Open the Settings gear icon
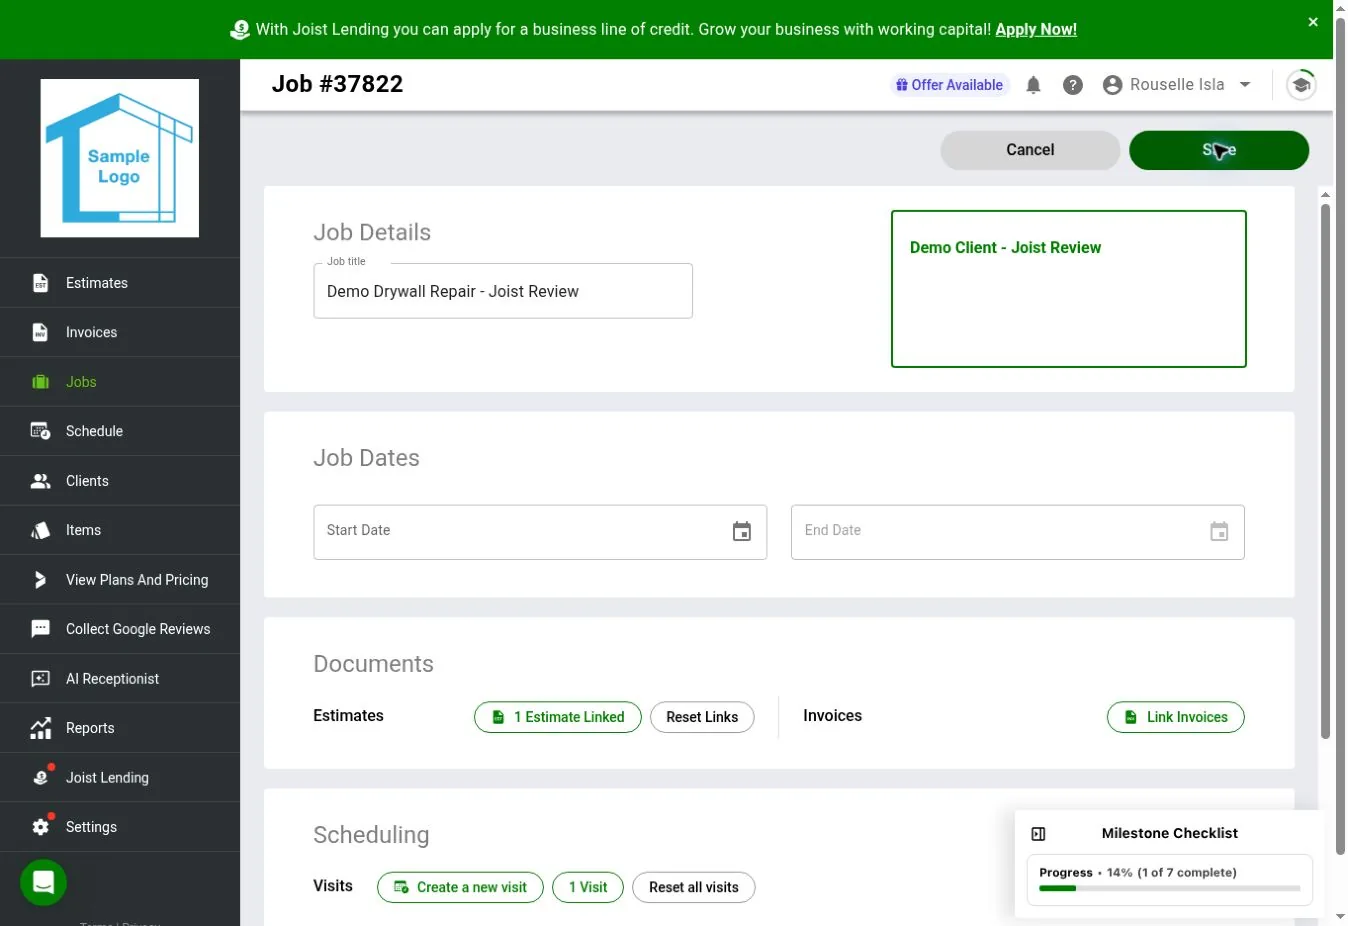 tap(41, 826)
